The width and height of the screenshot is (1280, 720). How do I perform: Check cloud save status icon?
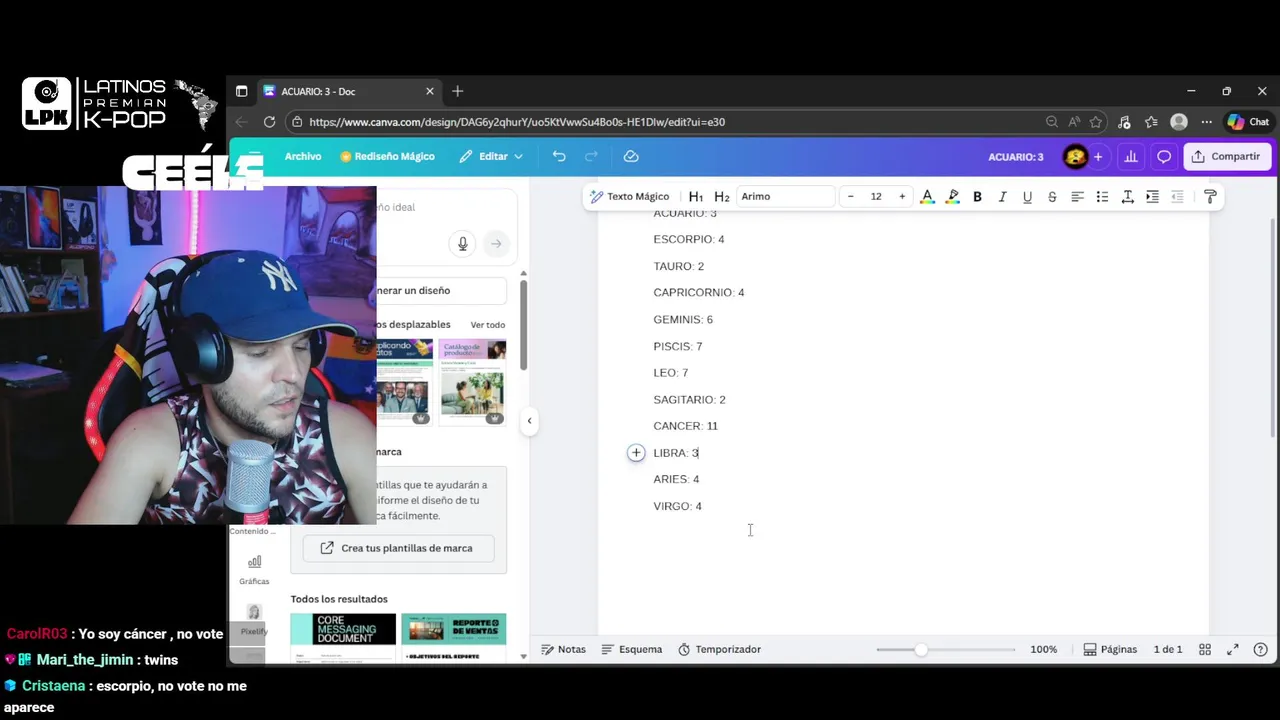point(631,156)
